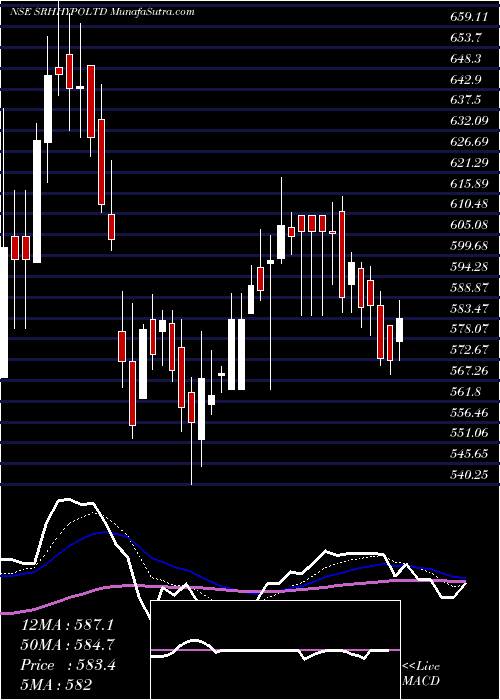Click the 648.3 price axis label
This screenshot has width=500, height=700.
pyautogui.click(x=466, y=59)
